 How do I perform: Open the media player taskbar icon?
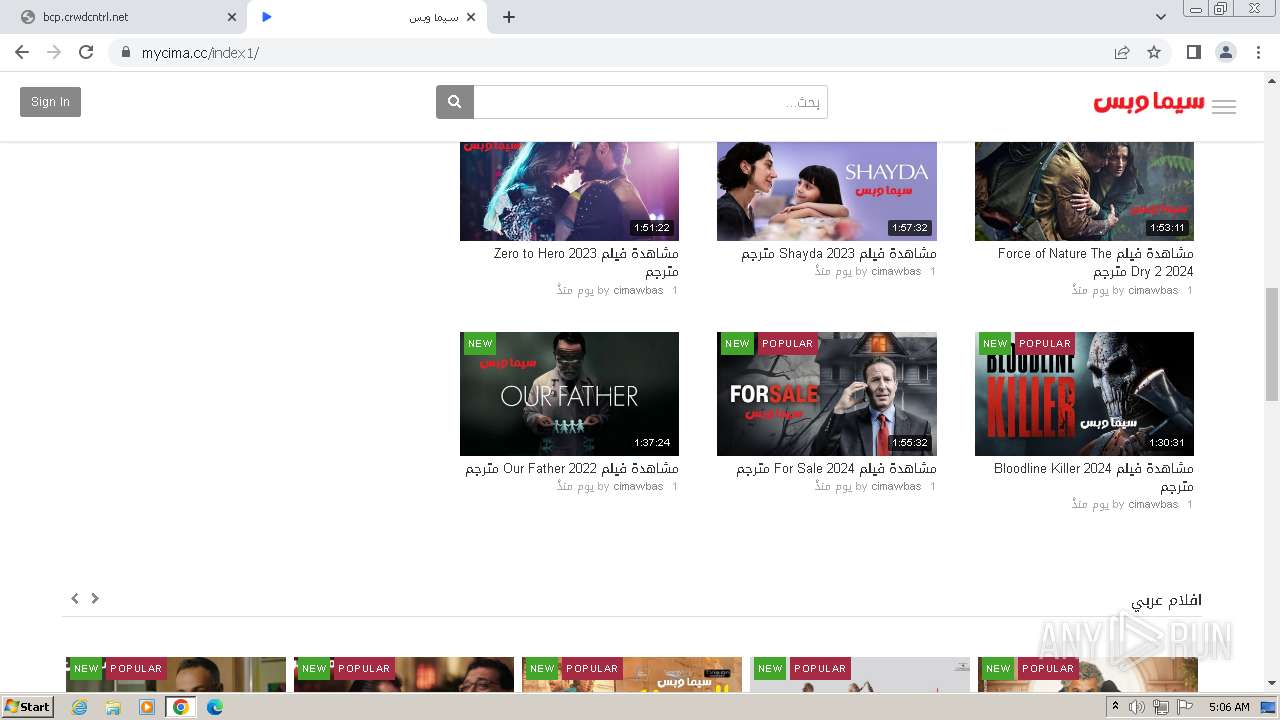click(147, 707)
